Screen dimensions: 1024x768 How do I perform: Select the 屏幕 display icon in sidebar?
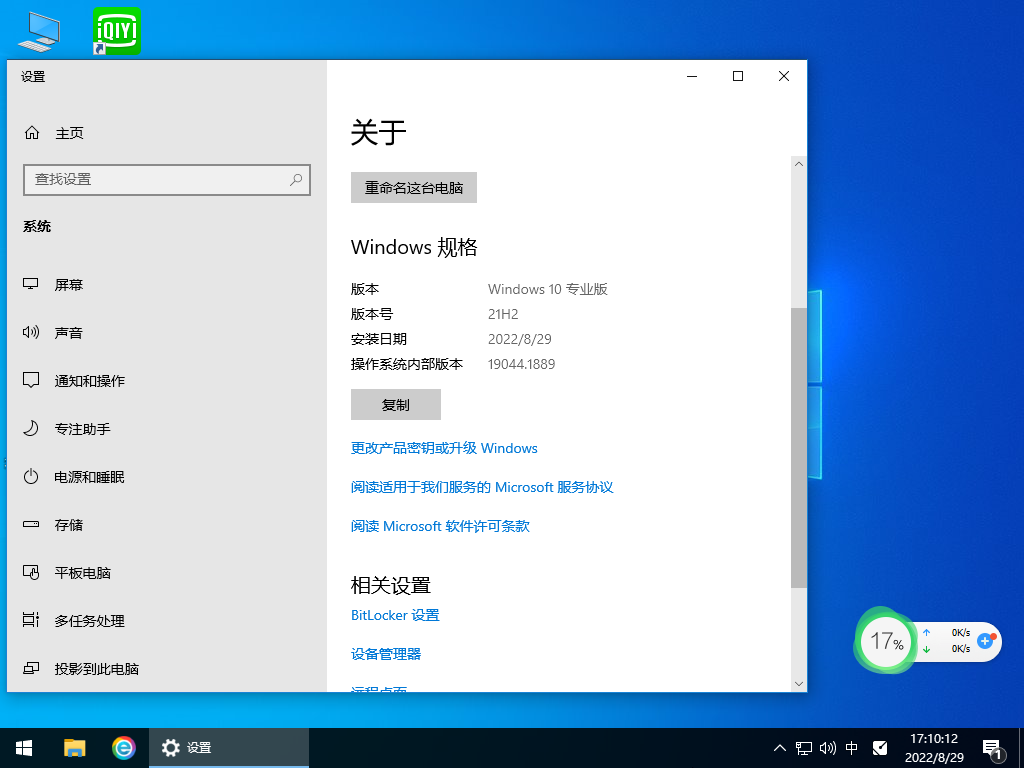31,284
